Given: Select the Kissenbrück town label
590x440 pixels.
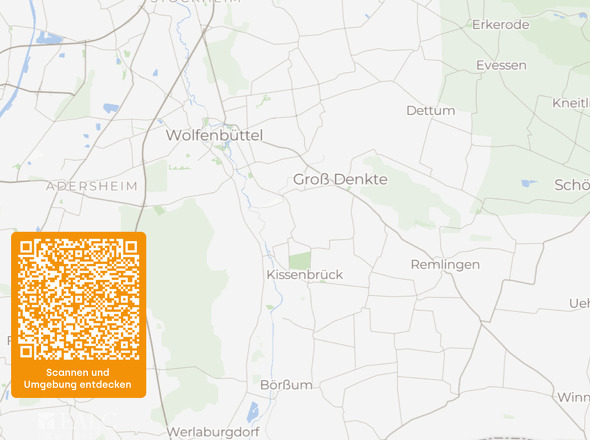Looking at the screenshot, I should pos(305,274).
